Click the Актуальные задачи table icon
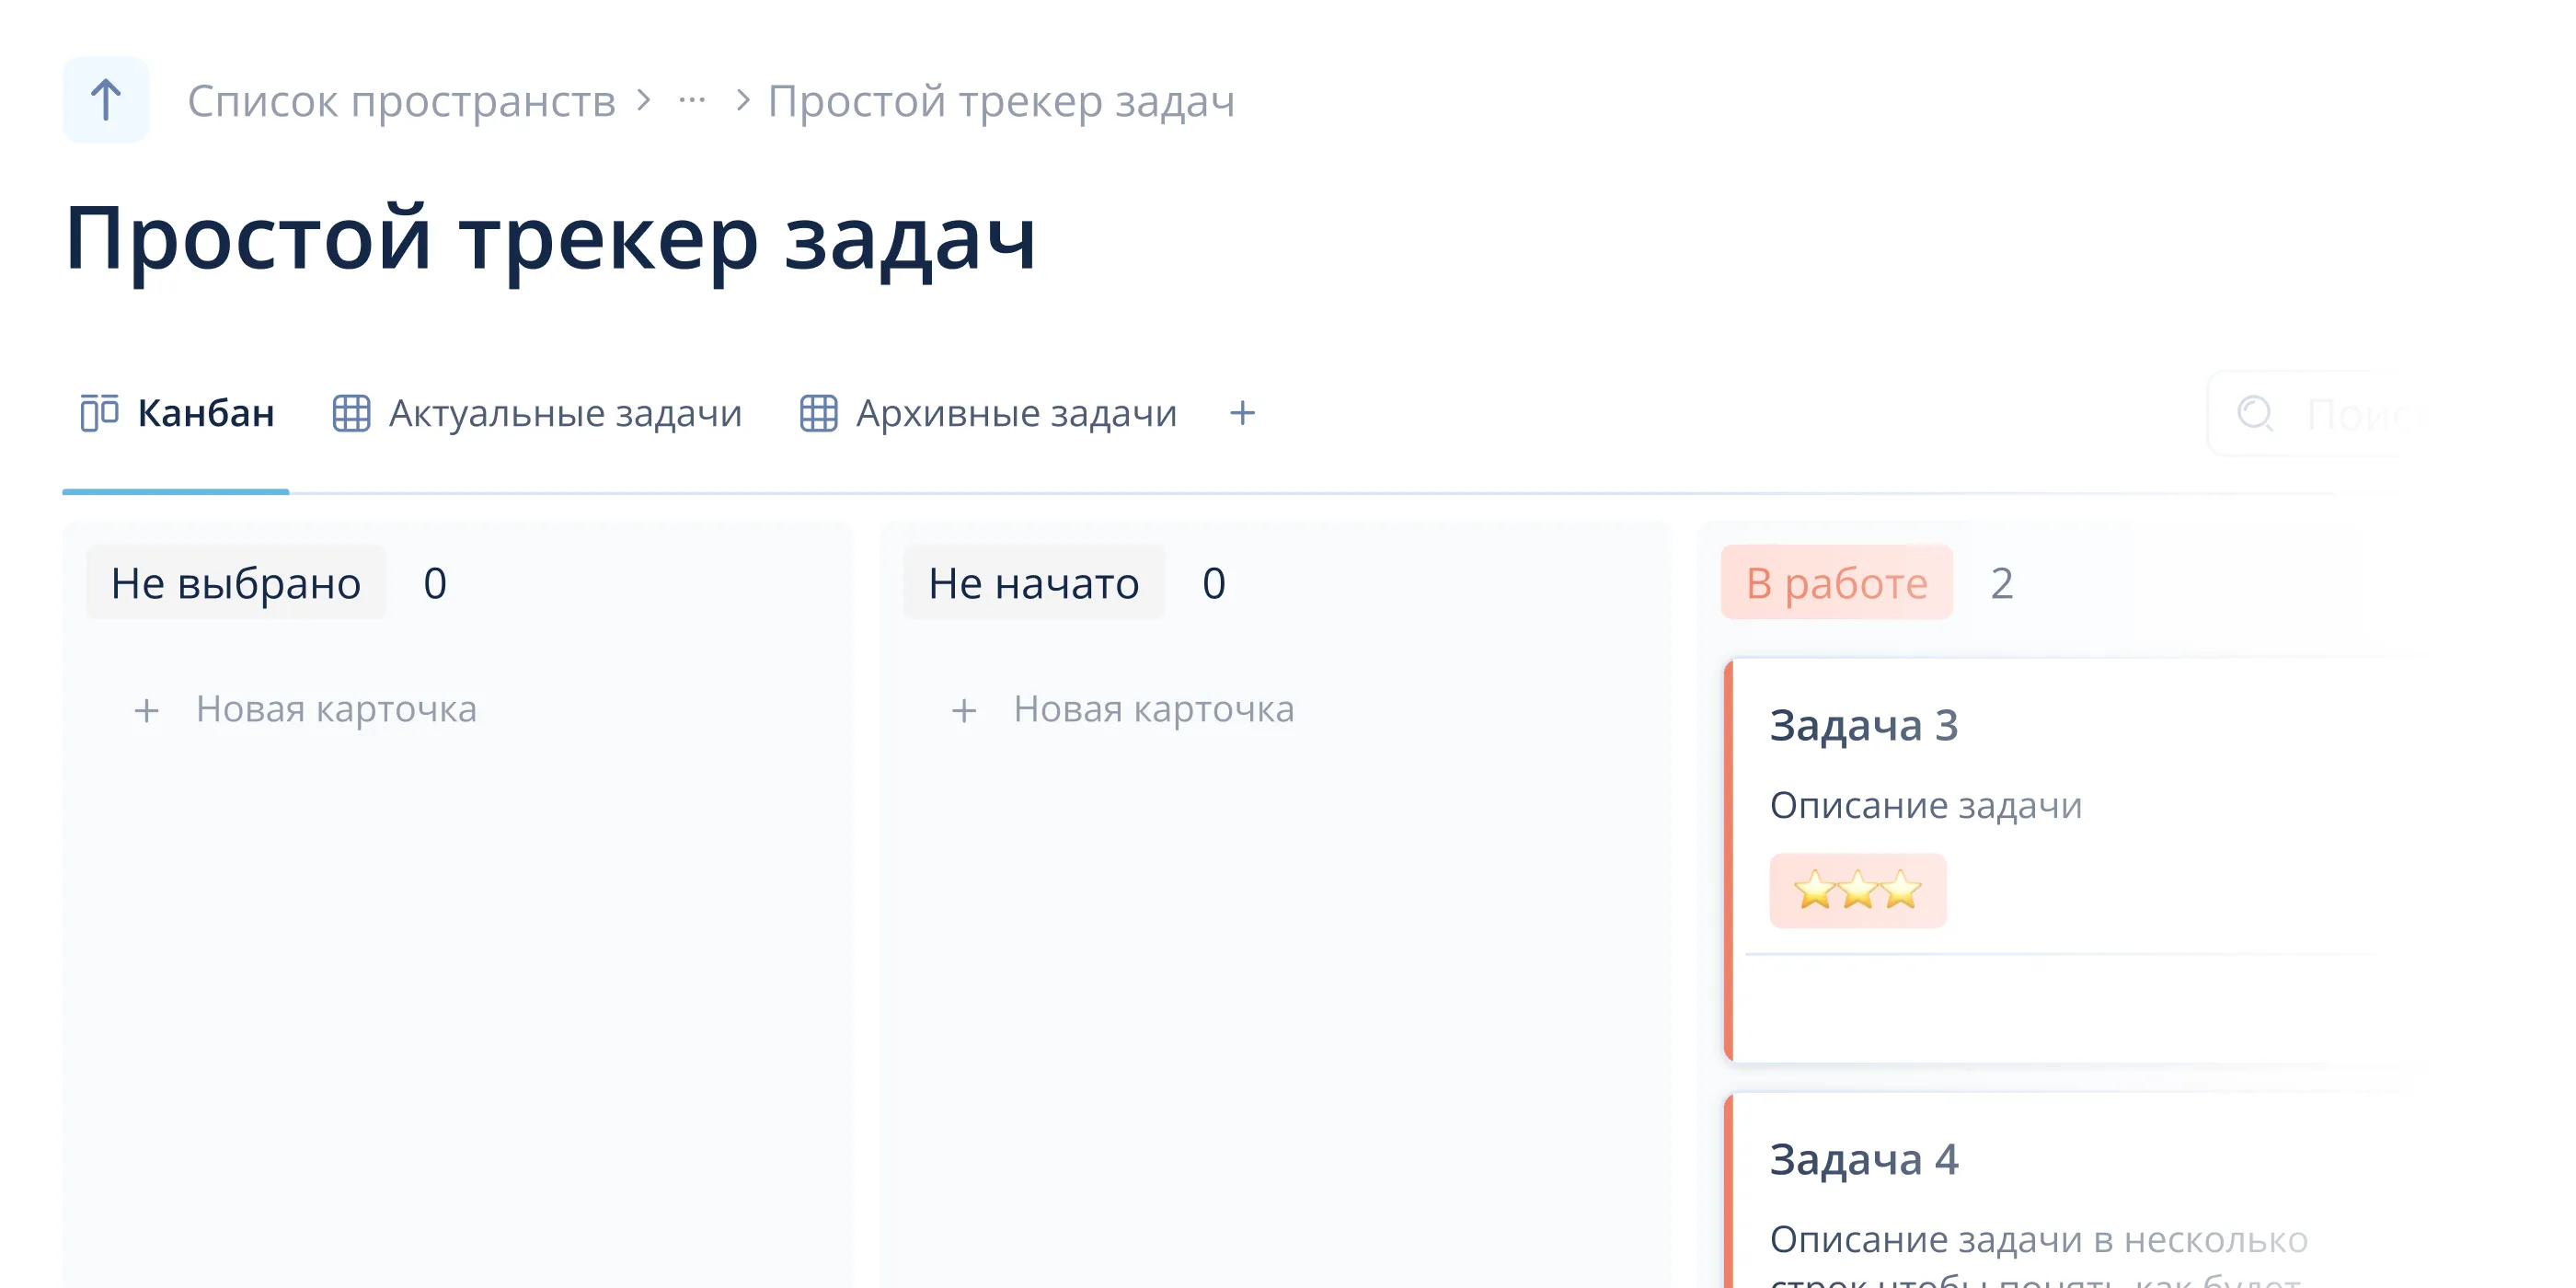 [351, 413]
